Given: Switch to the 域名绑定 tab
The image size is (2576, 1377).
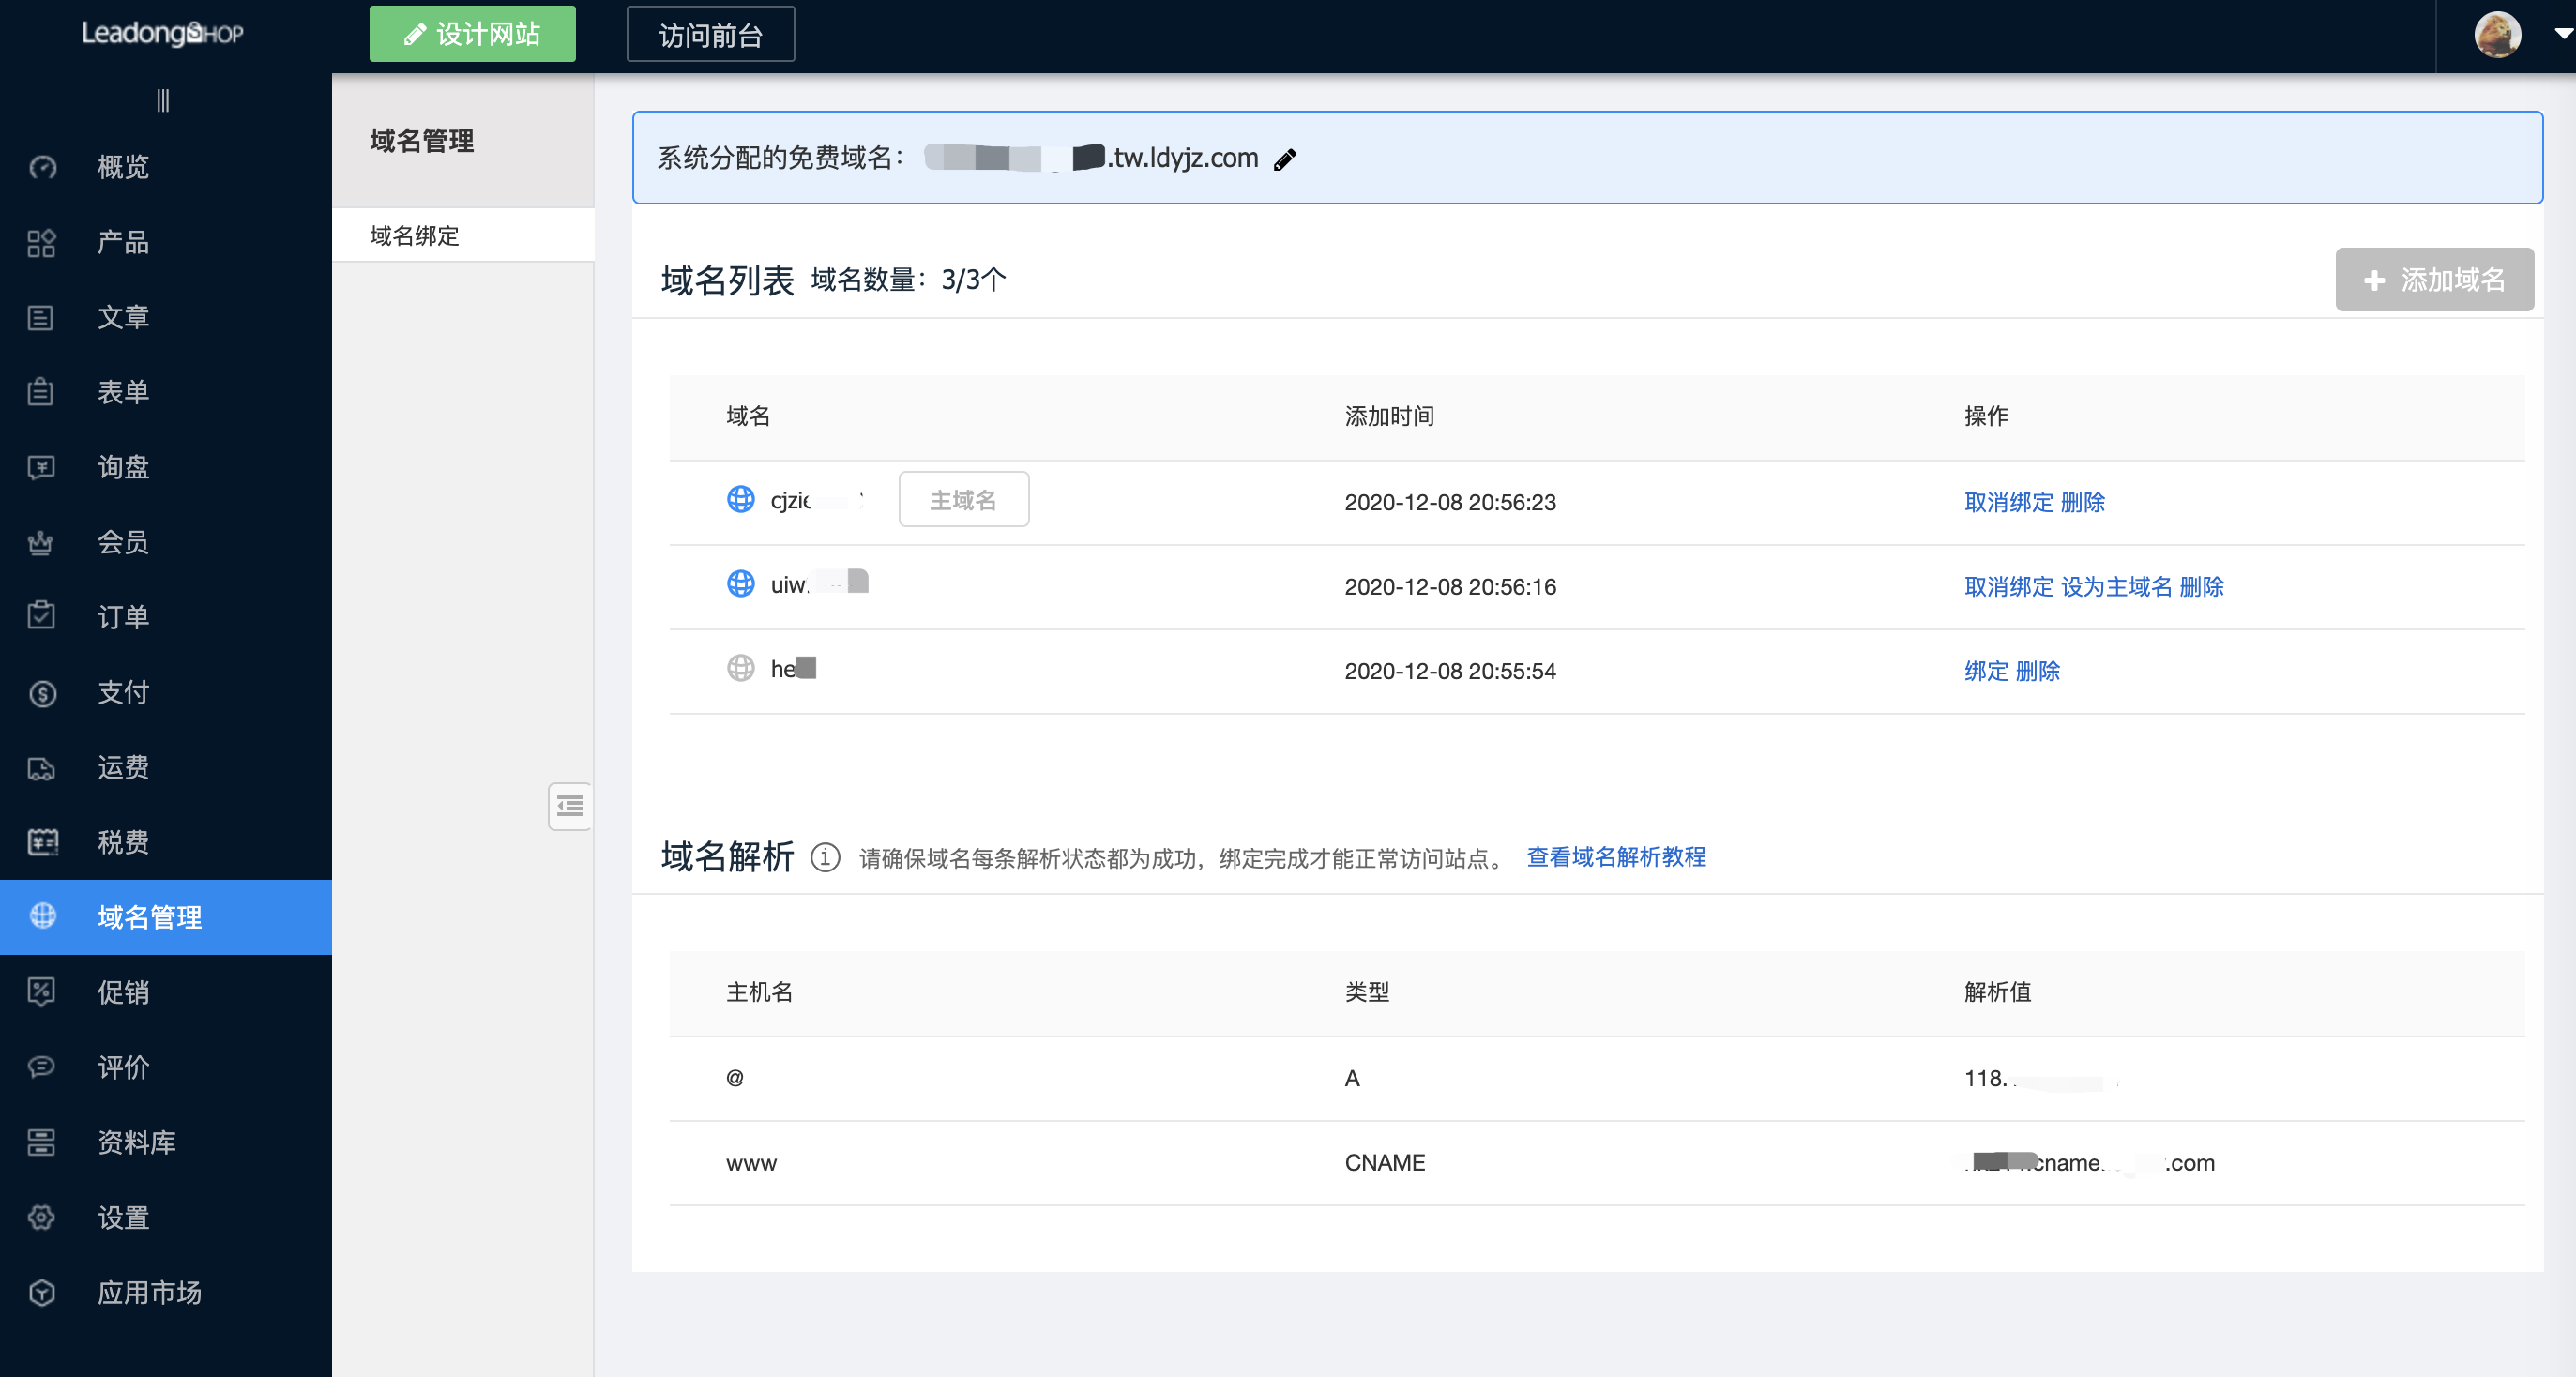Looking at the screenshot, I should [x=413, y=235].
